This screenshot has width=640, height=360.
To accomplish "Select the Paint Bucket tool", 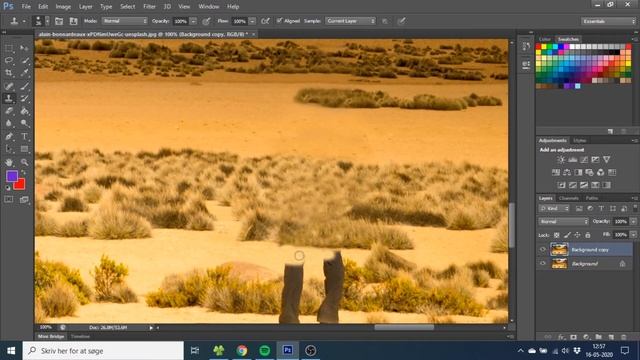I will [x=24, y=111].
